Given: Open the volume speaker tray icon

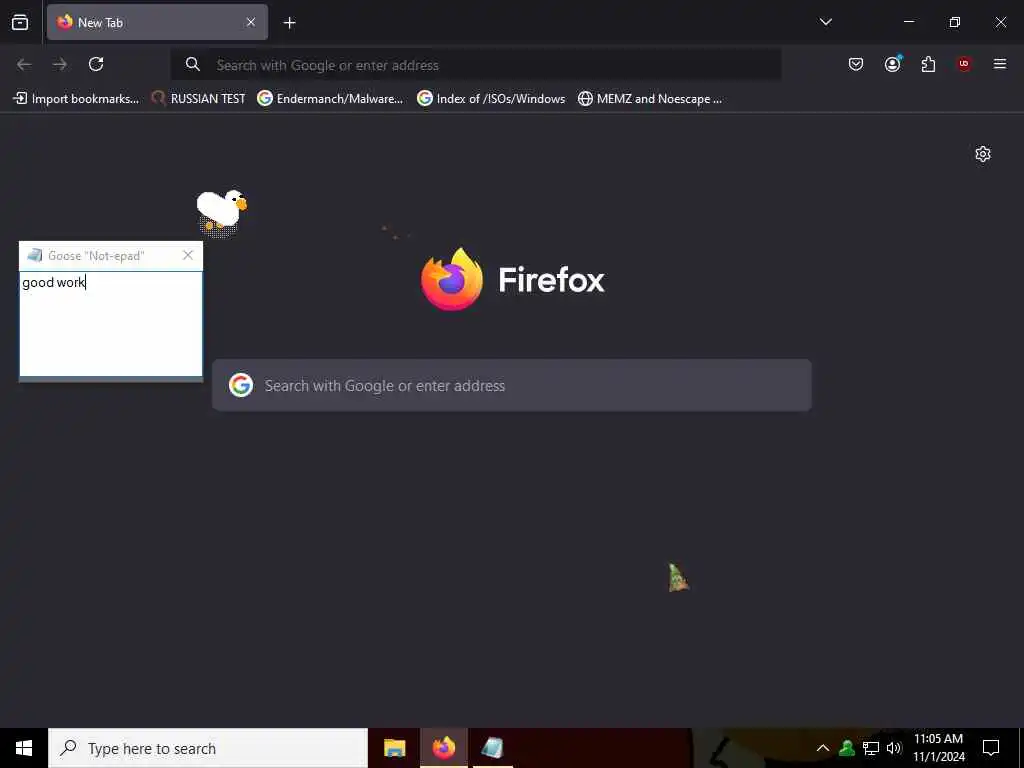Looking at the screenshot, I should pyautogui.click(x=894, y=748).
